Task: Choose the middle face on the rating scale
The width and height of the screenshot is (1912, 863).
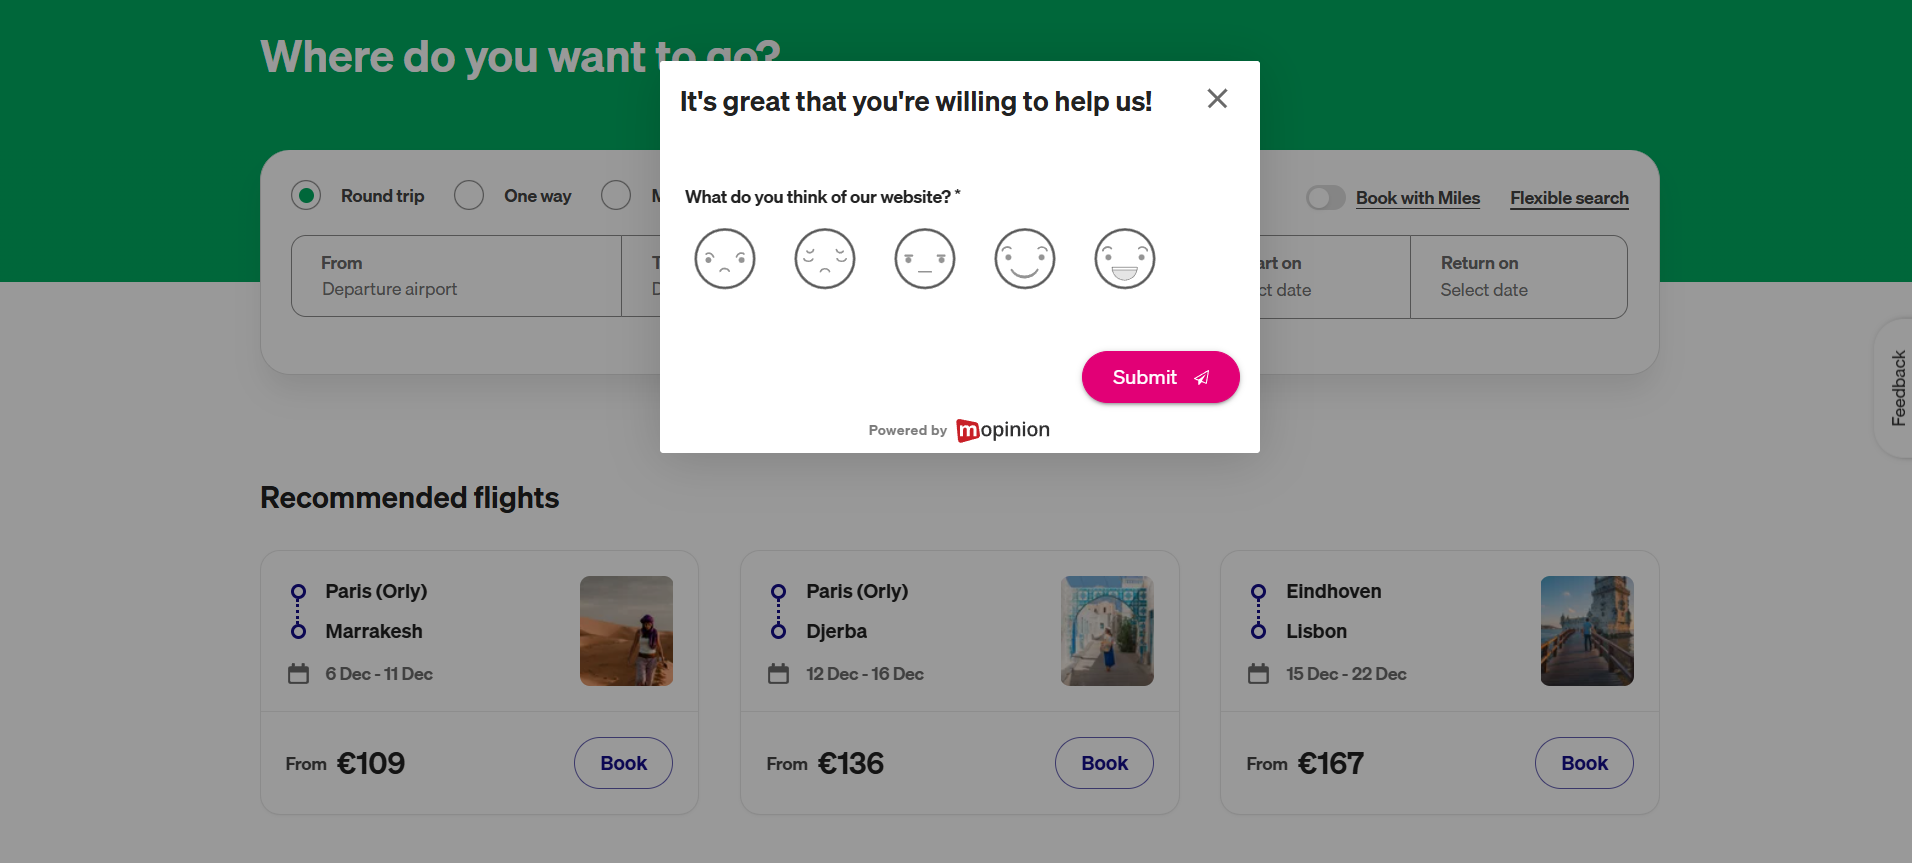Action: [924, 258]
